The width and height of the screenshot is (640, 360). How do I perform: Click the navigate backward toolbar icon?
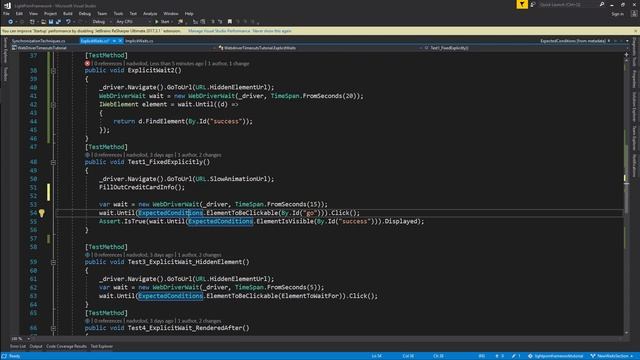click(10, 22)
